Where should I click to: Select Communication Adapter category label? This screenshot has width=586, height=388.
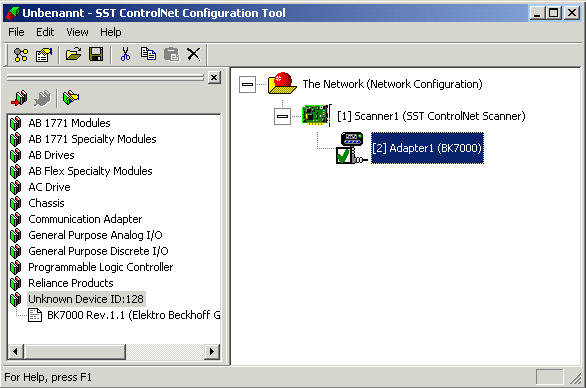(85, 219)
